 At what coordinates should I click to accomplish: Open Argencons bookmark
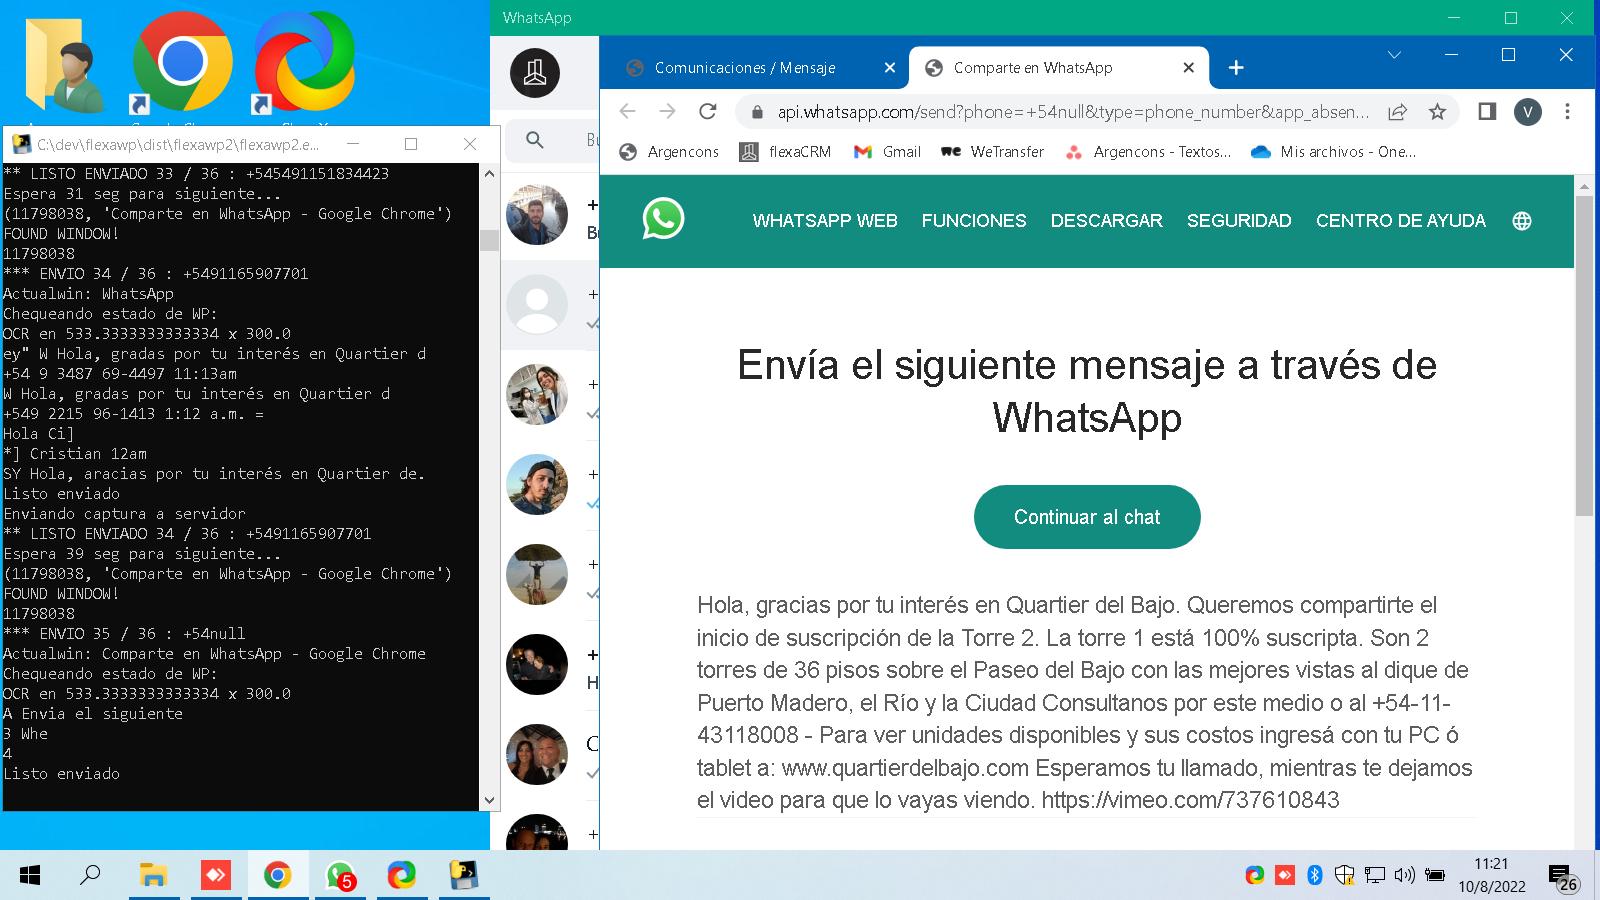(x=669, y=152)
